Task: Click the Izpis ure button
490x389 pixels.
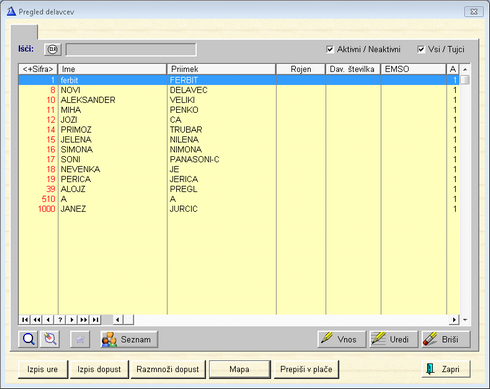Action: 43,369
